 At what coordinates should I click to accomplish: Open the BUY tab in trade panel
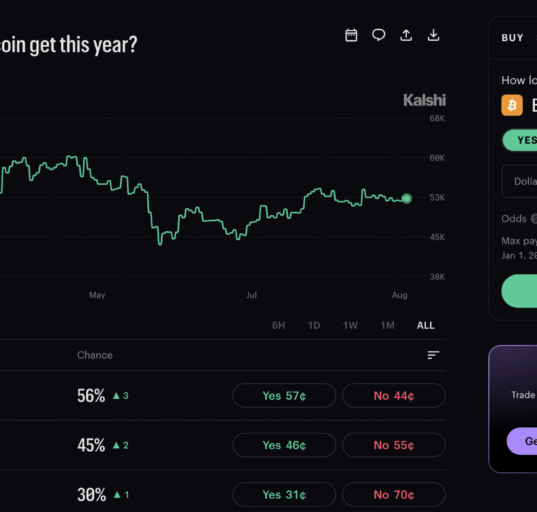pos(512,38)
